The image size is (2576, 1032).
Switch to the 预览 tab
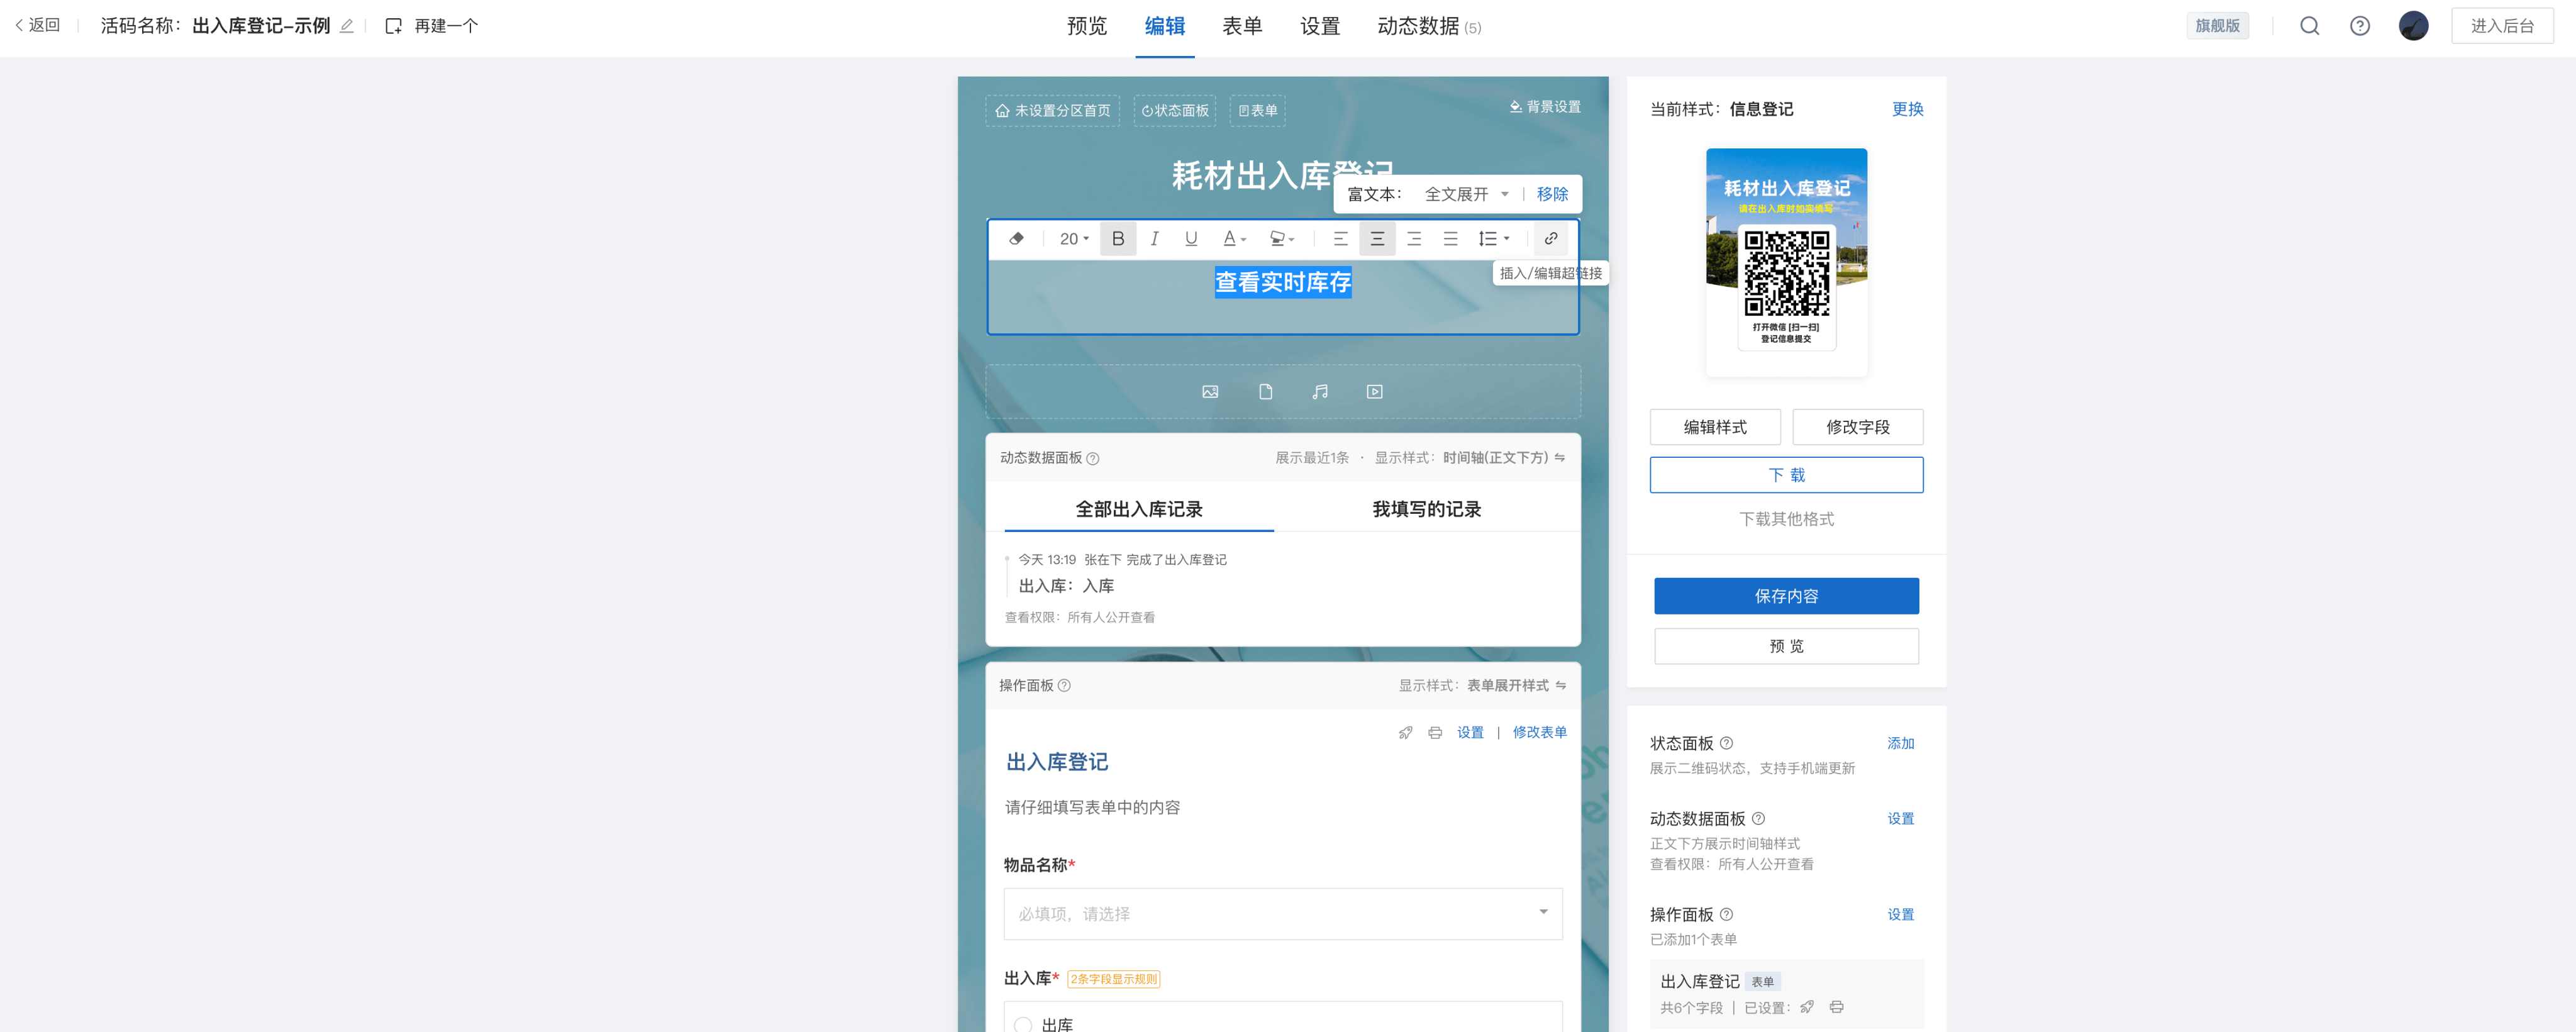pyautogui.click(x=1086, y=26)
